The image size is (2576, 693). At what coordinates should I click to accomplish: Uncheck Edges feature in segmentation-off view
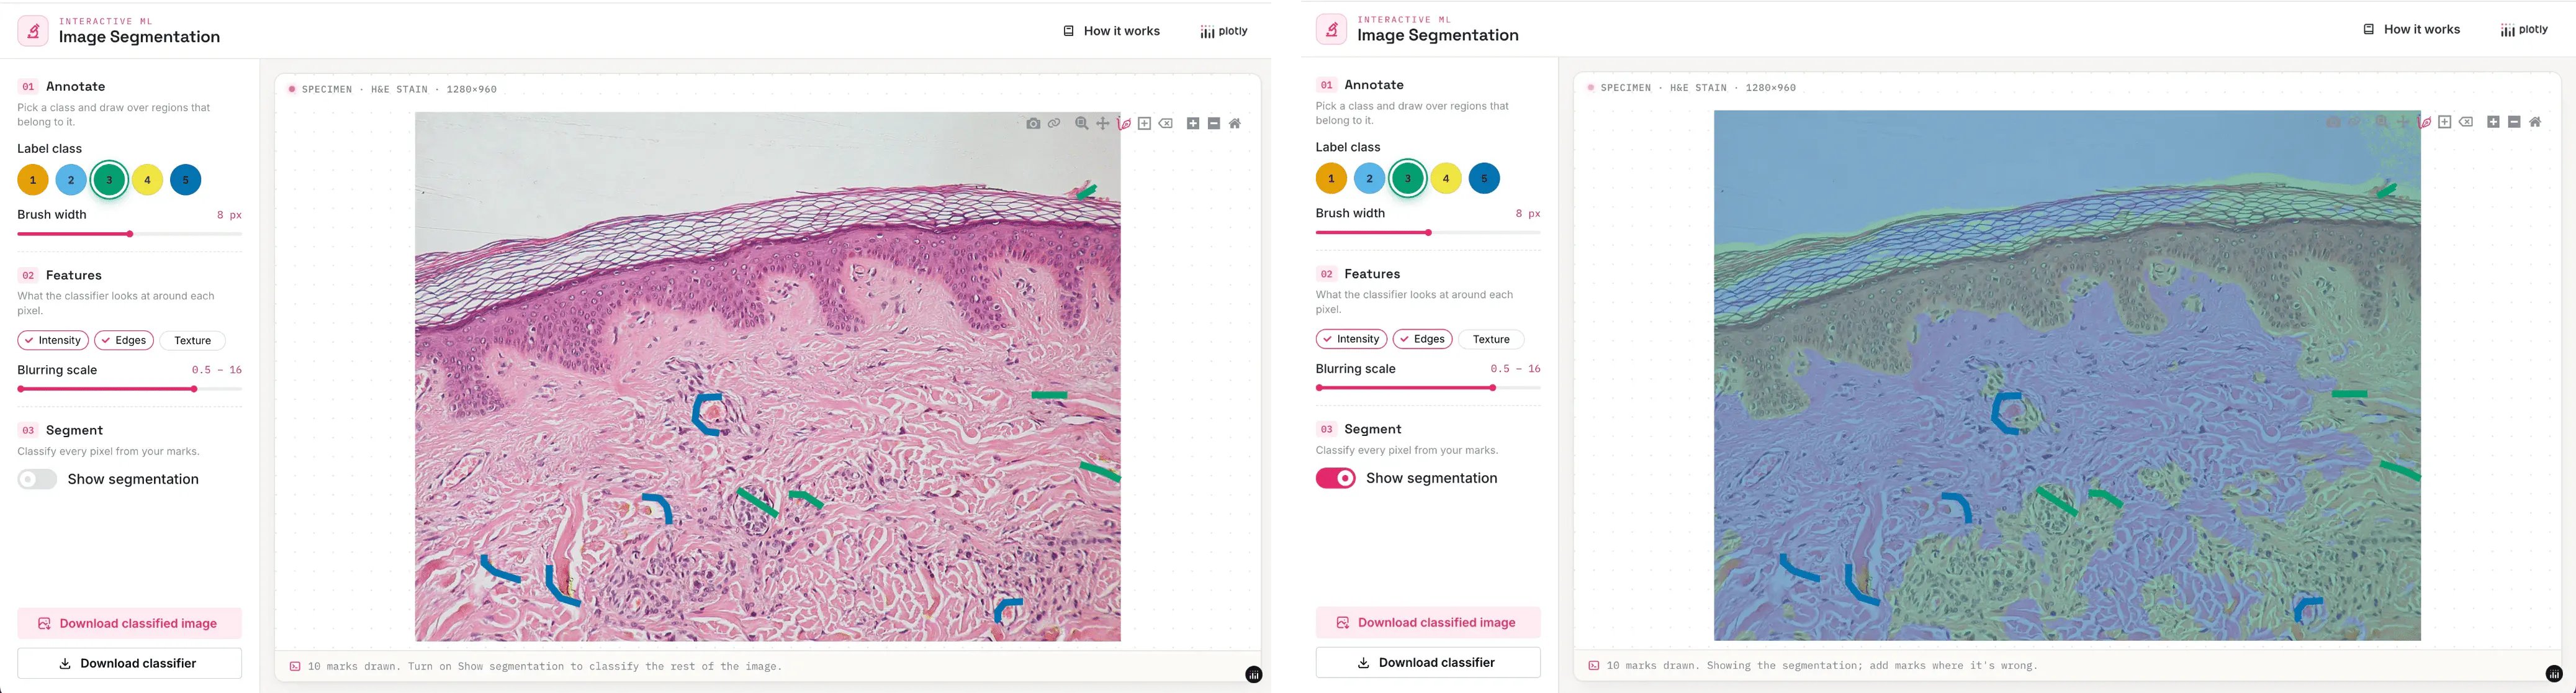point(124,340)
